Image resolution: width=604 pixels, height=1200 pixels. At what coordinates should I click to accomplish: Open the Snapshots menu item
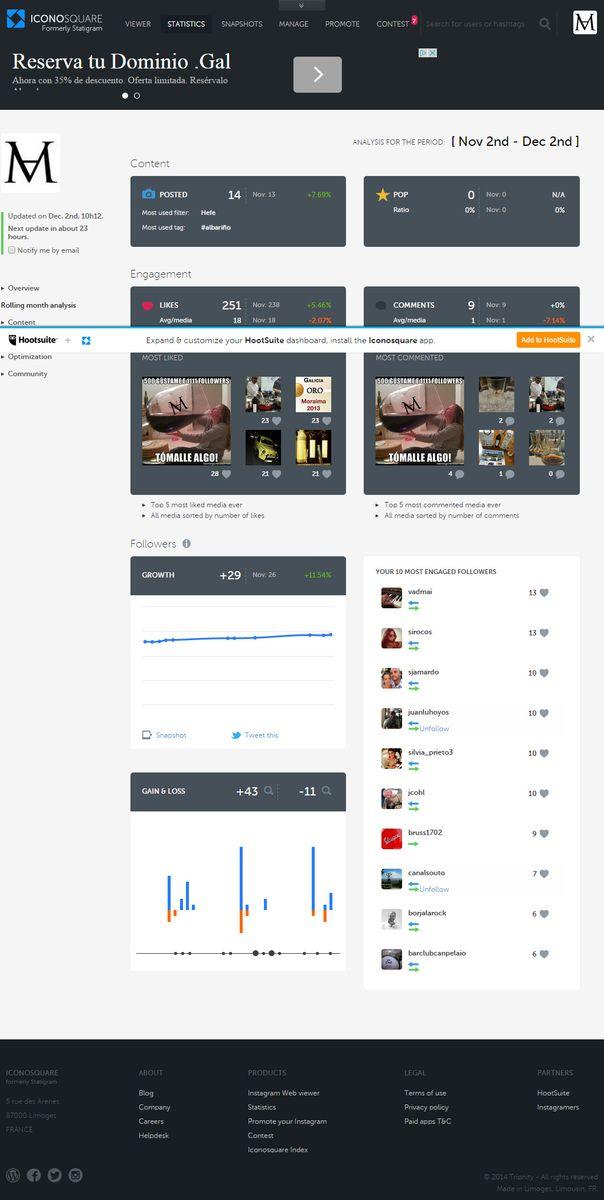click(242, 24)
